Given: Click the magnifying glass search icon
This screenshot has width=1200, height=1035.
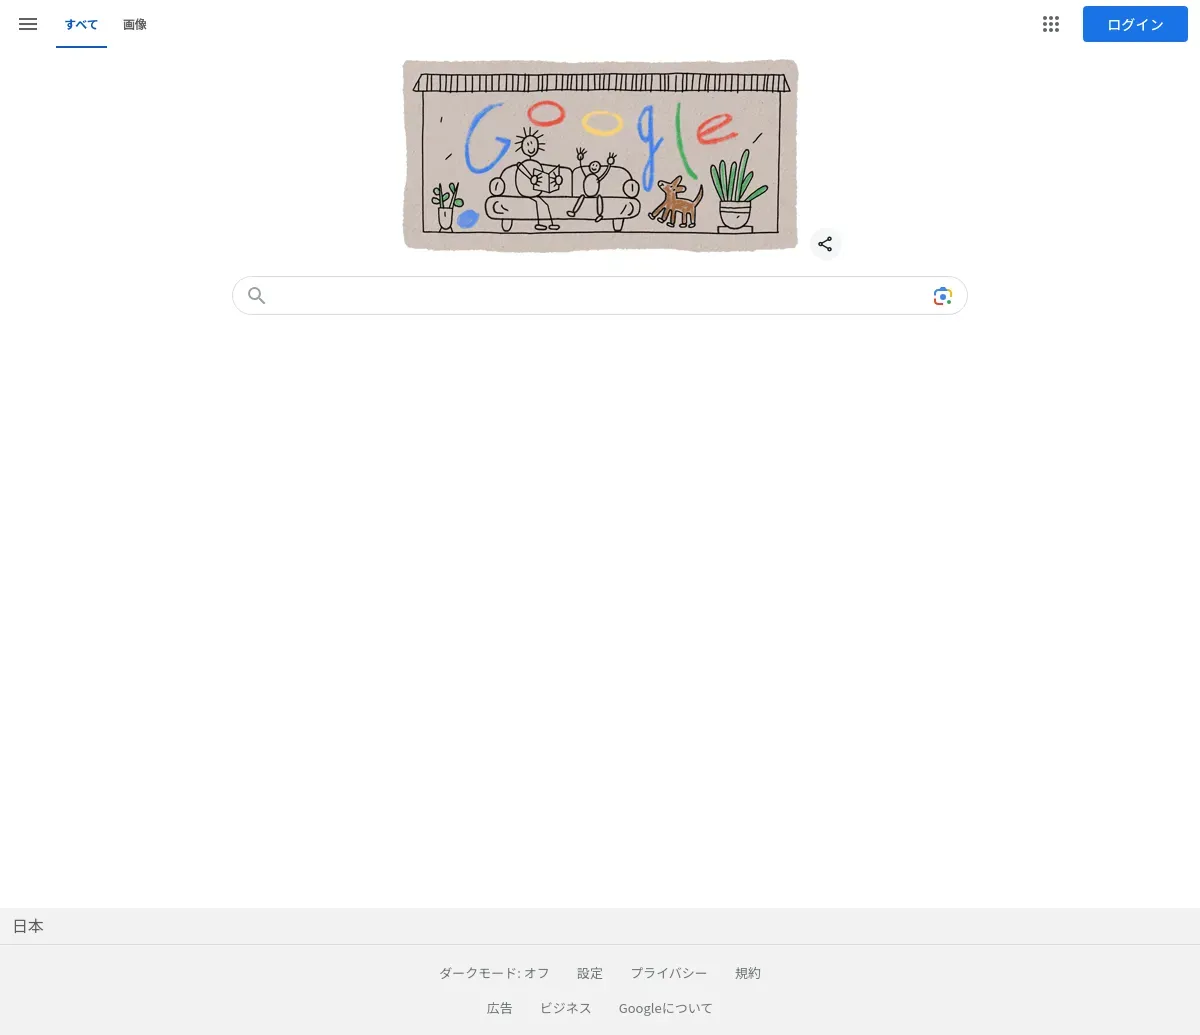Looking at the screenshot, I should coord(257,296).
